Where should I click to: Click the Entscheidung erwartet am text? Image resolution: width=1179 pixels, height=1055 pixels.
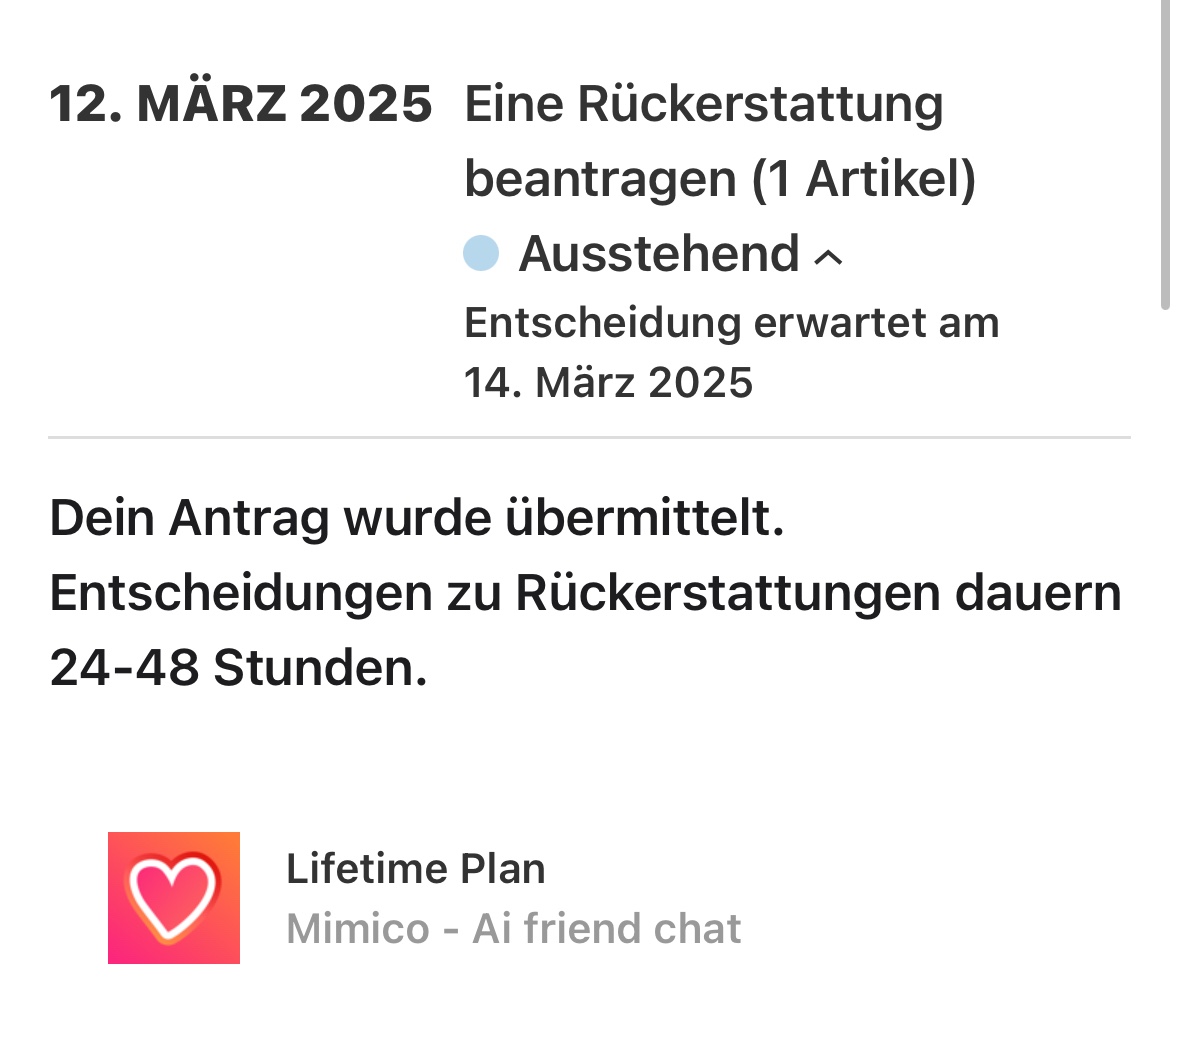point(731,323)
